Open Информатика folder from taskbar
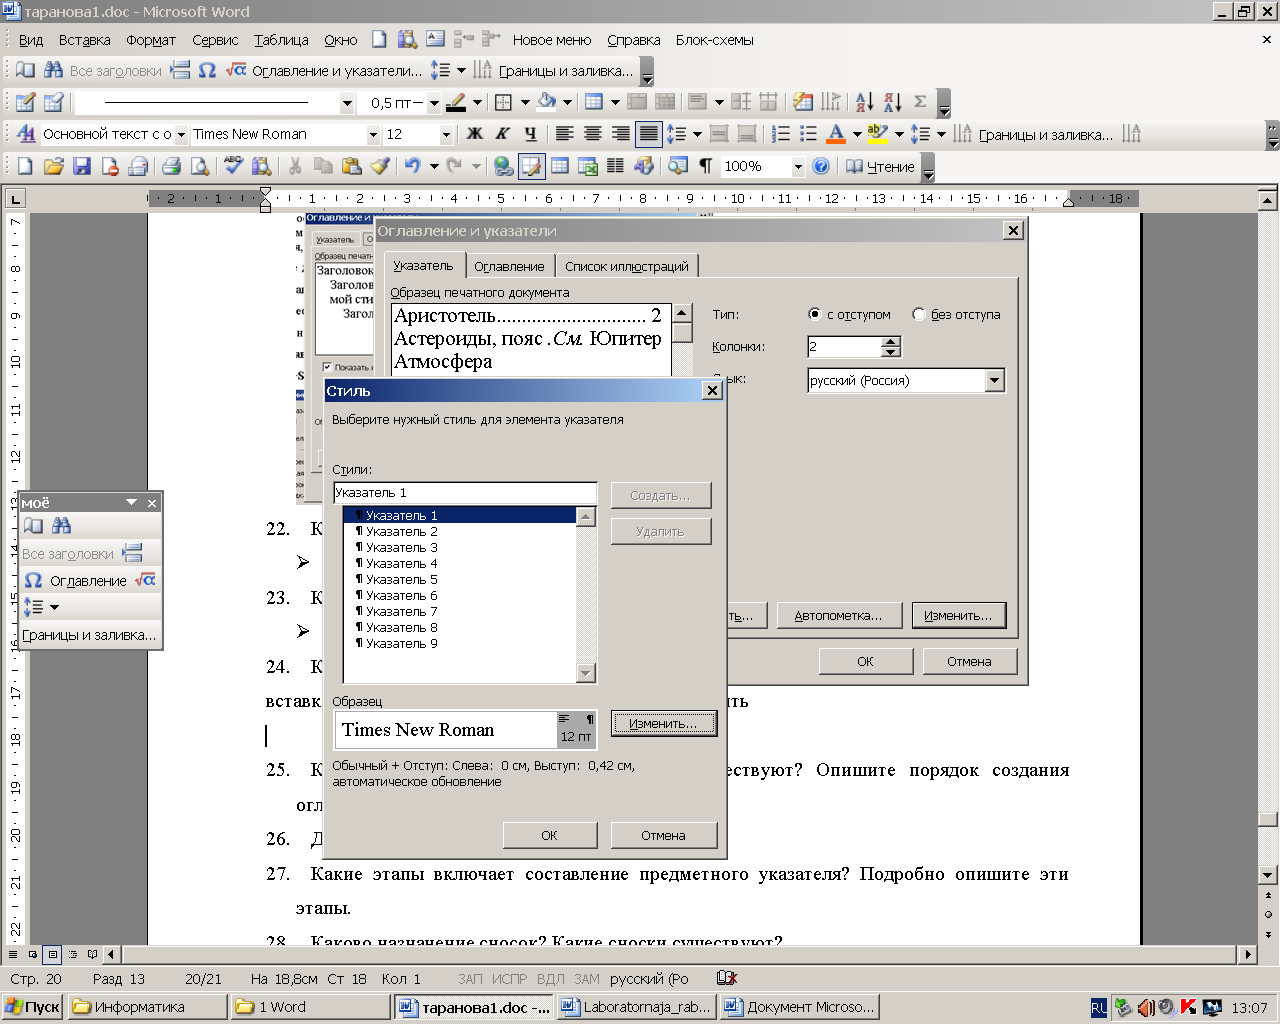1280x1024 pixels. [x=147, y=1007]
